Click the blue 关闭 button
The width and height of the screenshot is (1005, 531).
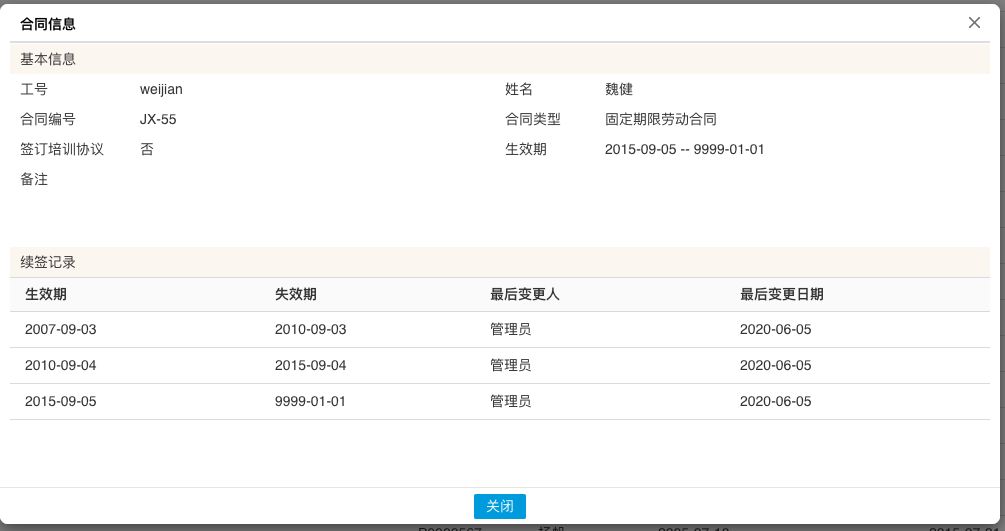coord(499,506)
